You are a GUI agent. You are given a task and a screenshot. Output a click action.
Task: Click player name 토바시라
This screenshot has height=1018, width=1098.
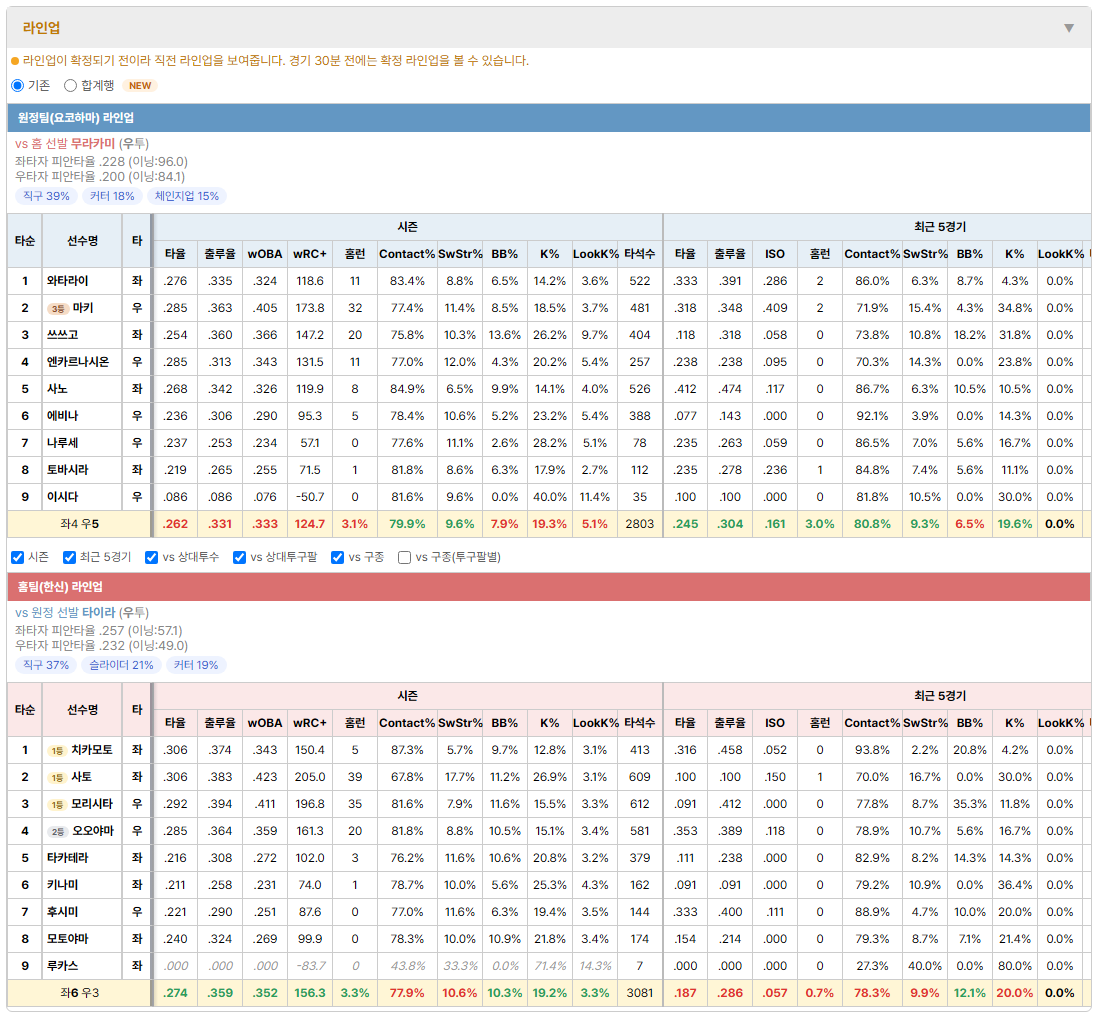pos(68,470)
